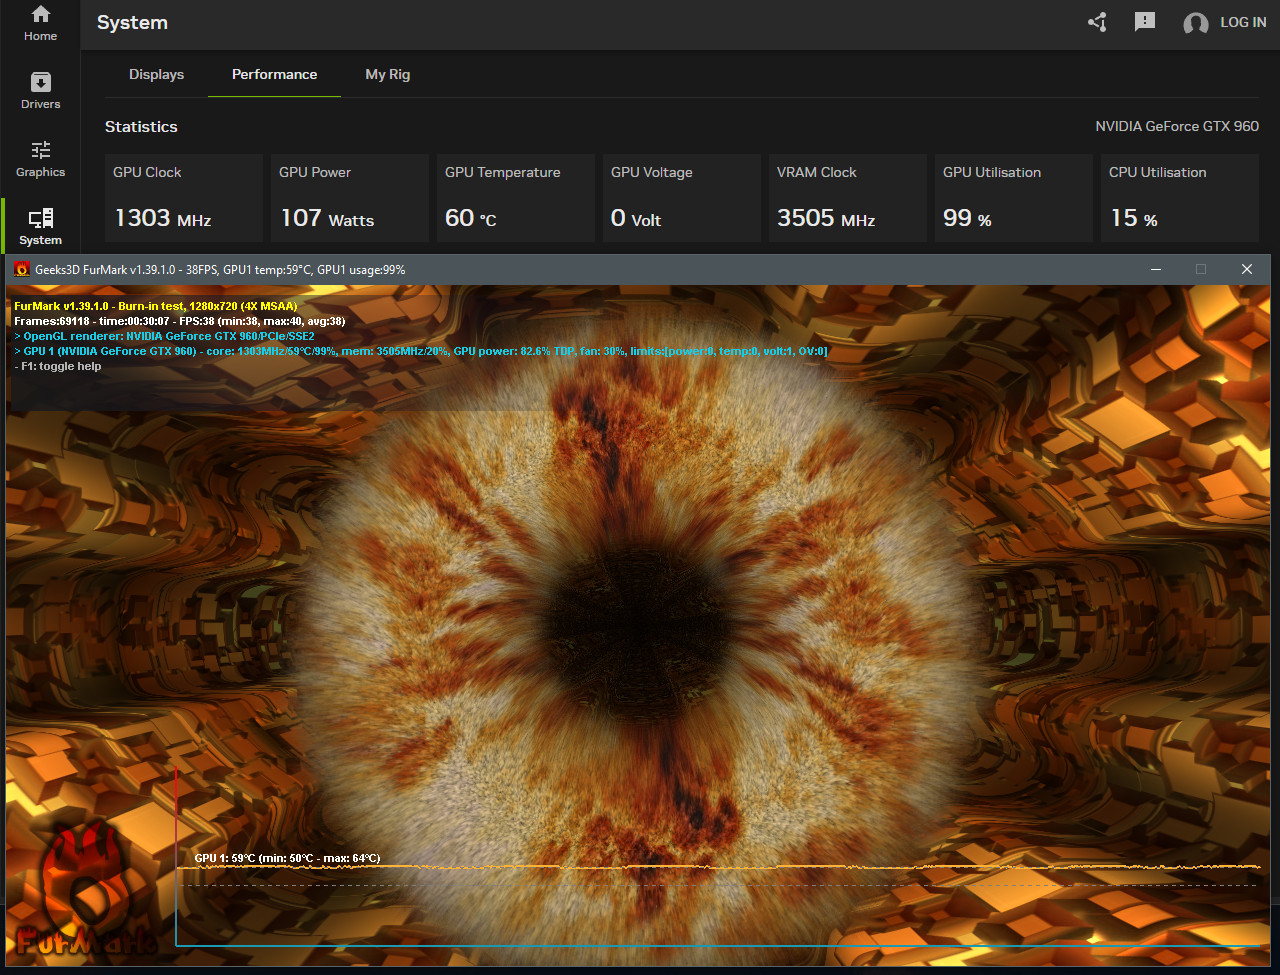Click the Frames and FPS stats line

[179, 321]
